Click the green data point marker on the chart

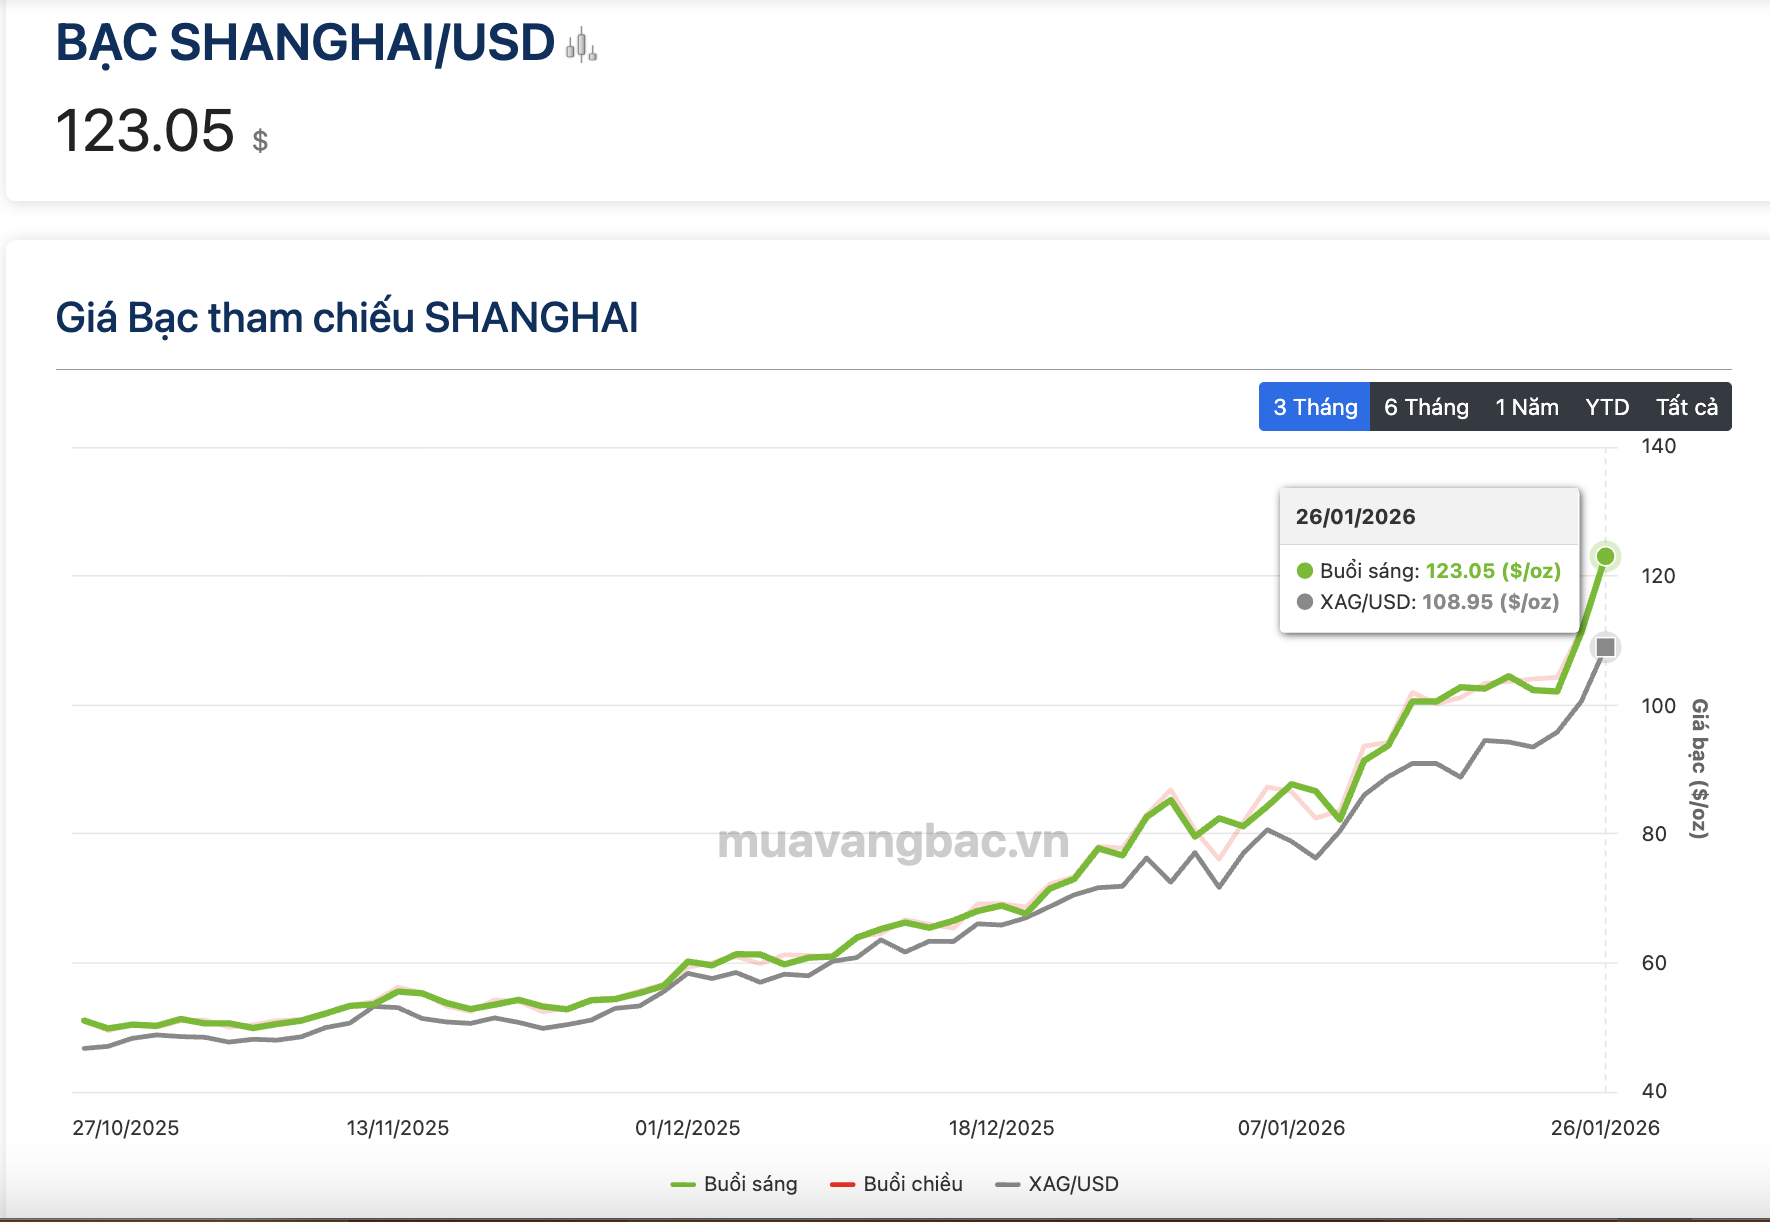pos(1605,556)
